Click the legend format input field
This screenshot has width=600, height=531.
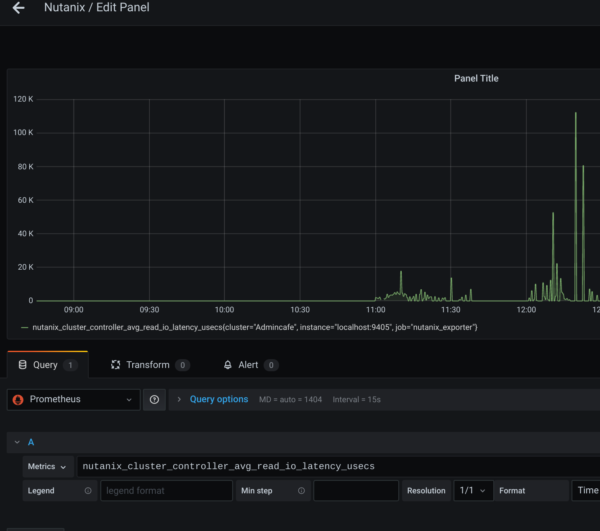(166, 490)
